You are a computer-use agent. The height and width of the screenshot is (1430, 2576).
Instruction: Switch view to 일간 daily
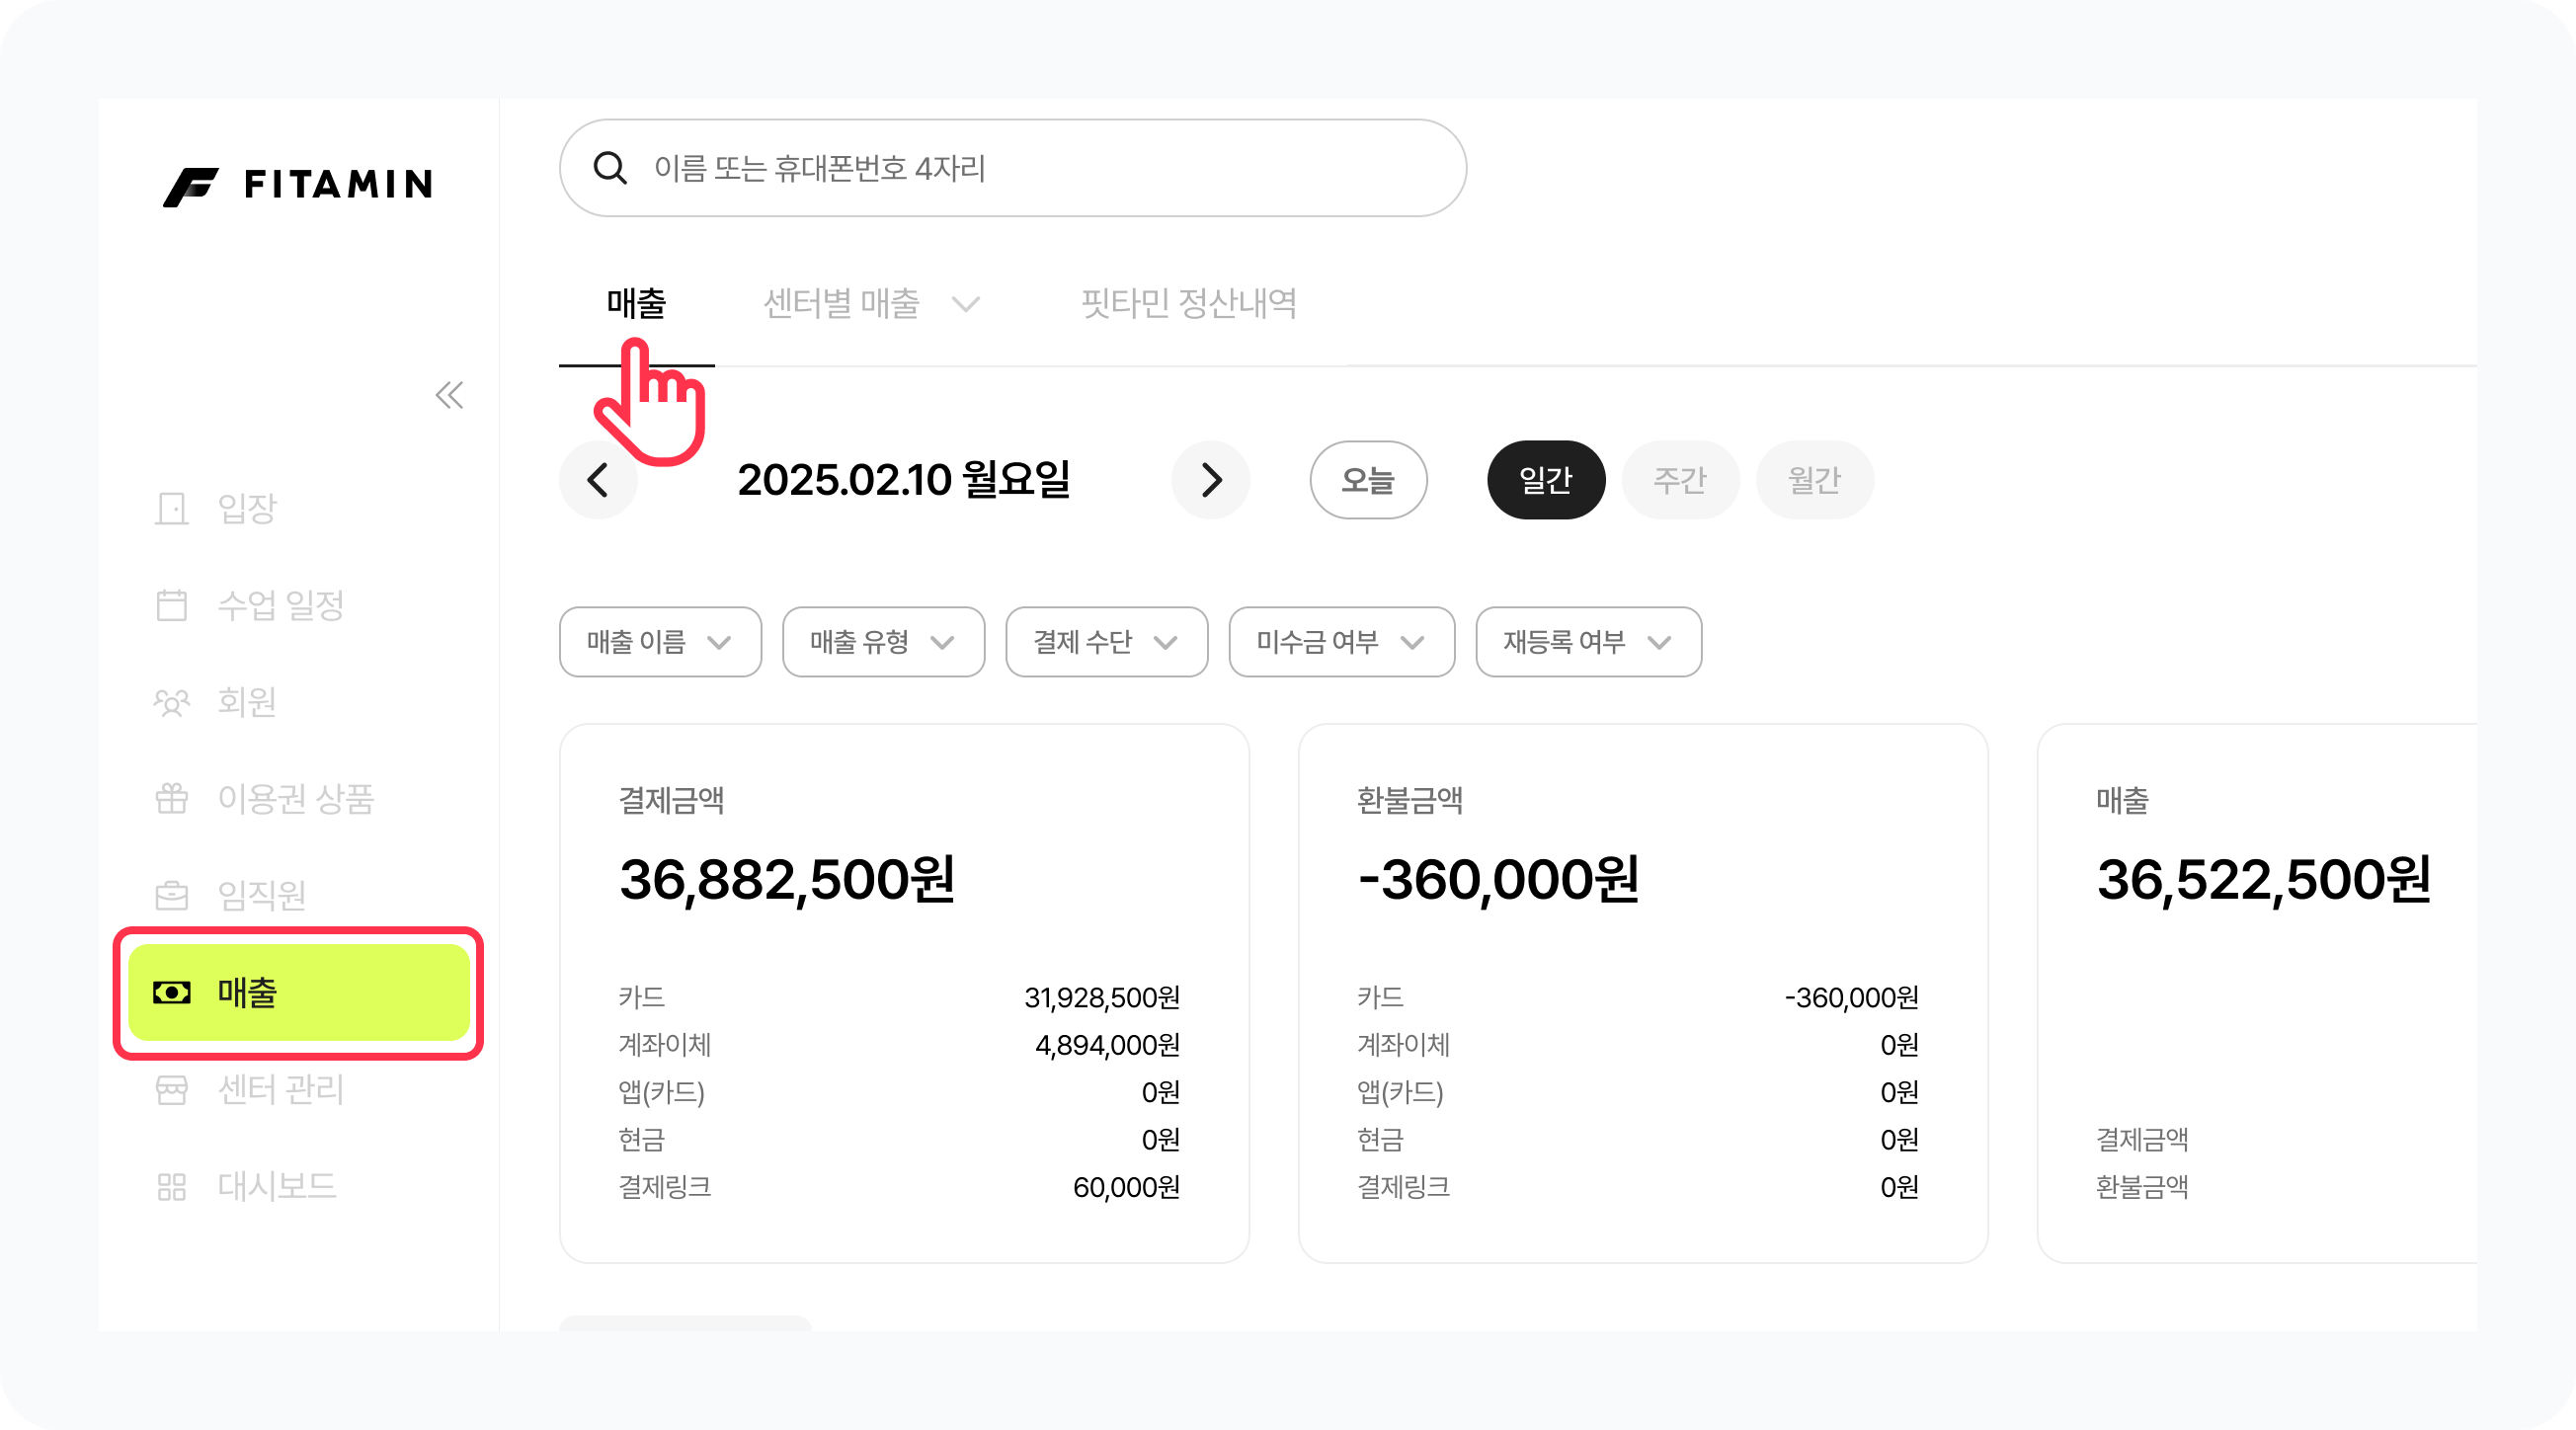(x=1545, y=480)
